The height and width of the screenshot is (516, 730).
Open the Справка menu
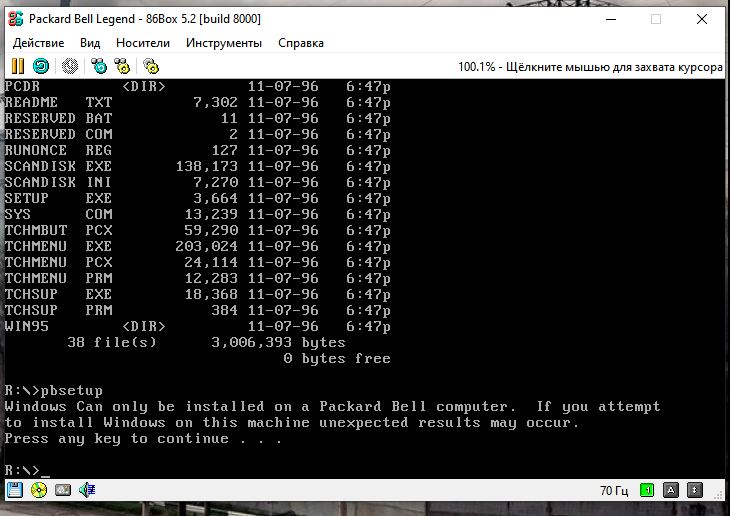coord(301,43)
